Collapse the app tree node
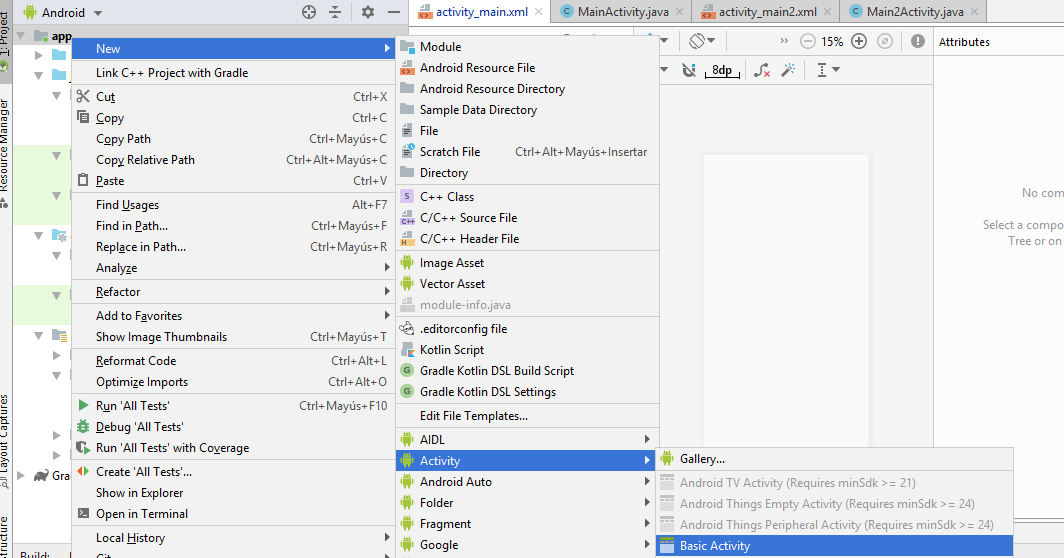The width and height of the screenshot is (1064, 558). 21,36
